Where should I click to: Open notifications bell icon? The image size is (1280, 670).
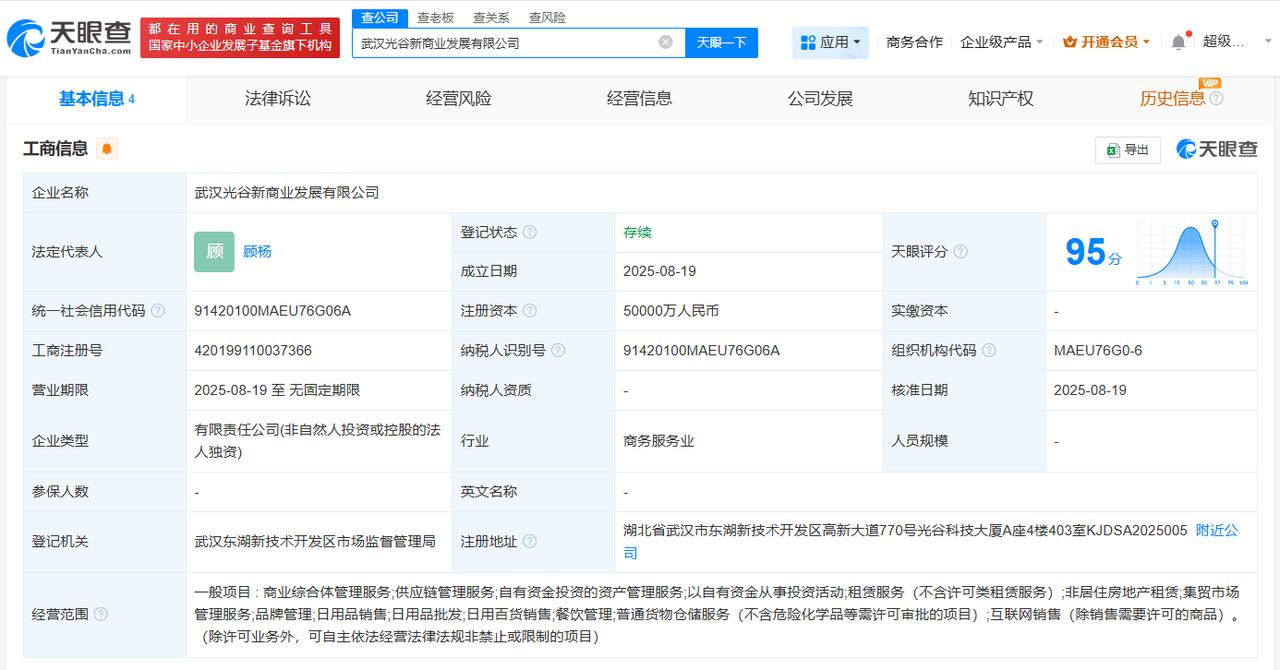coord(1179,42)
